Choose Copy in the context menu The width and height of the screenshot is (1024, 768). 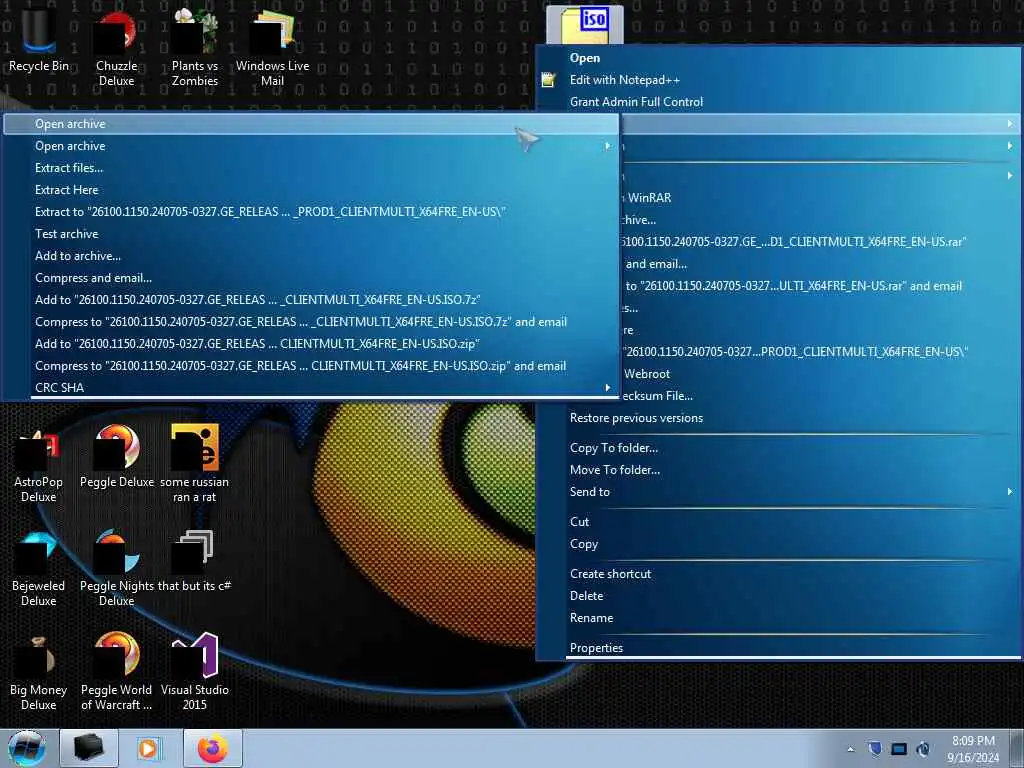pyautogui.click(x=778, y=543)
